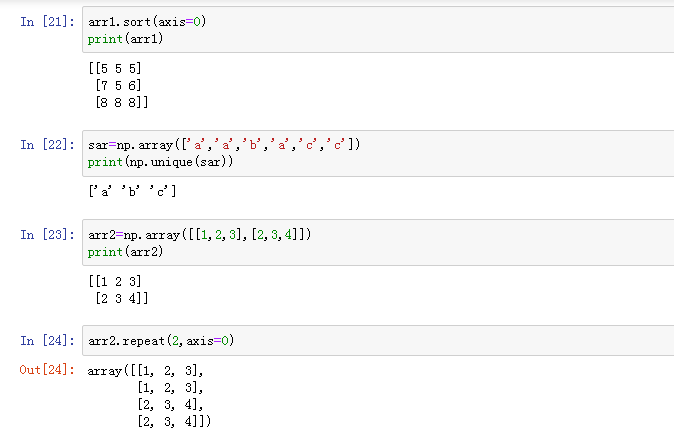Click the In [22] cell prompt label

pyautogui.click(x=47, y=145)
